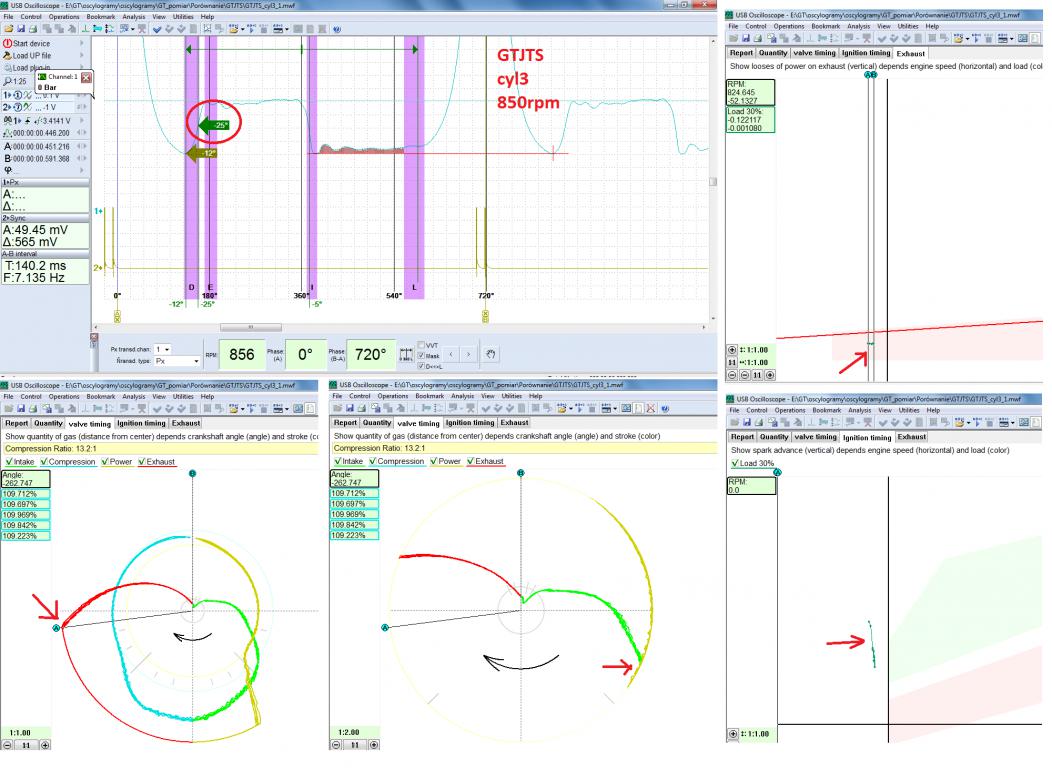Click the olive -12° arrow marker
This screenshot has width=1052, height=768.
pos(201,154)
